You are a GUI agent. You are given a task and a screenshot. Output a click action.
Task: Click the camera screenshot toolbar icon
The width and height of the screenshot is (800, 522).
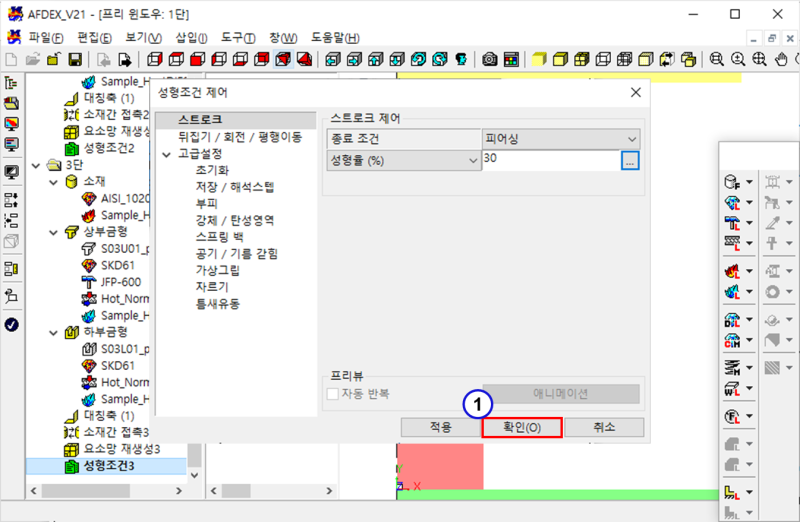[x=491, y=59]
